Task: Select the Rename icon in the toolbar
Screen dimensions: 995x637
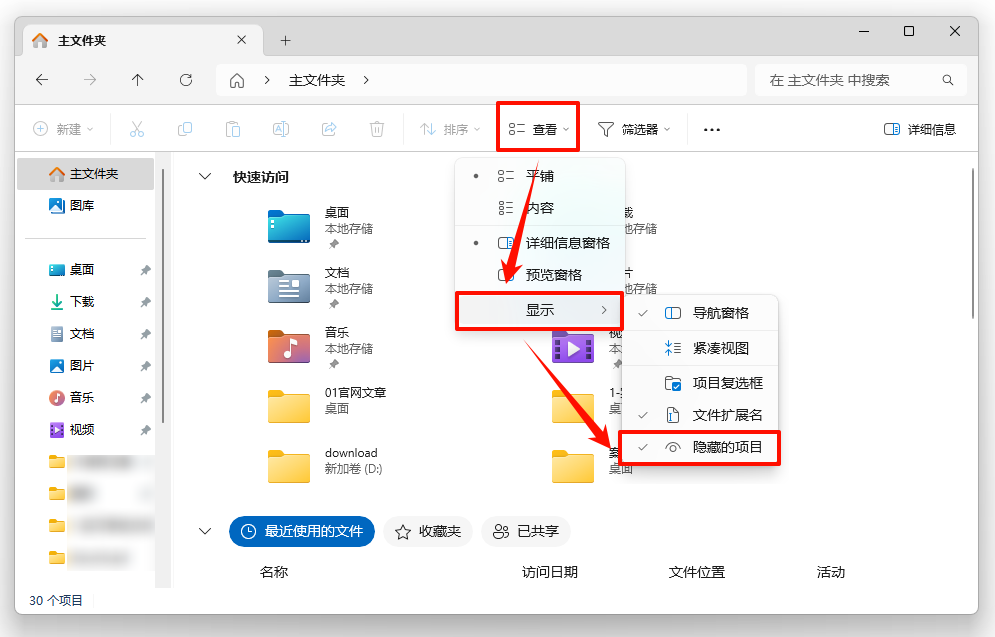Action: [281, 129]
